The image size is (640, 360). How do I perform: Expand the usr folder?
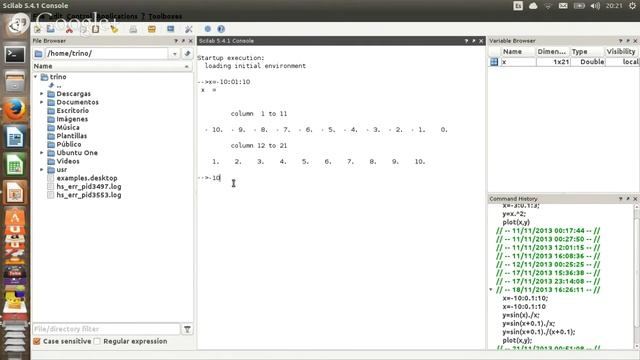tap(42, 170)
